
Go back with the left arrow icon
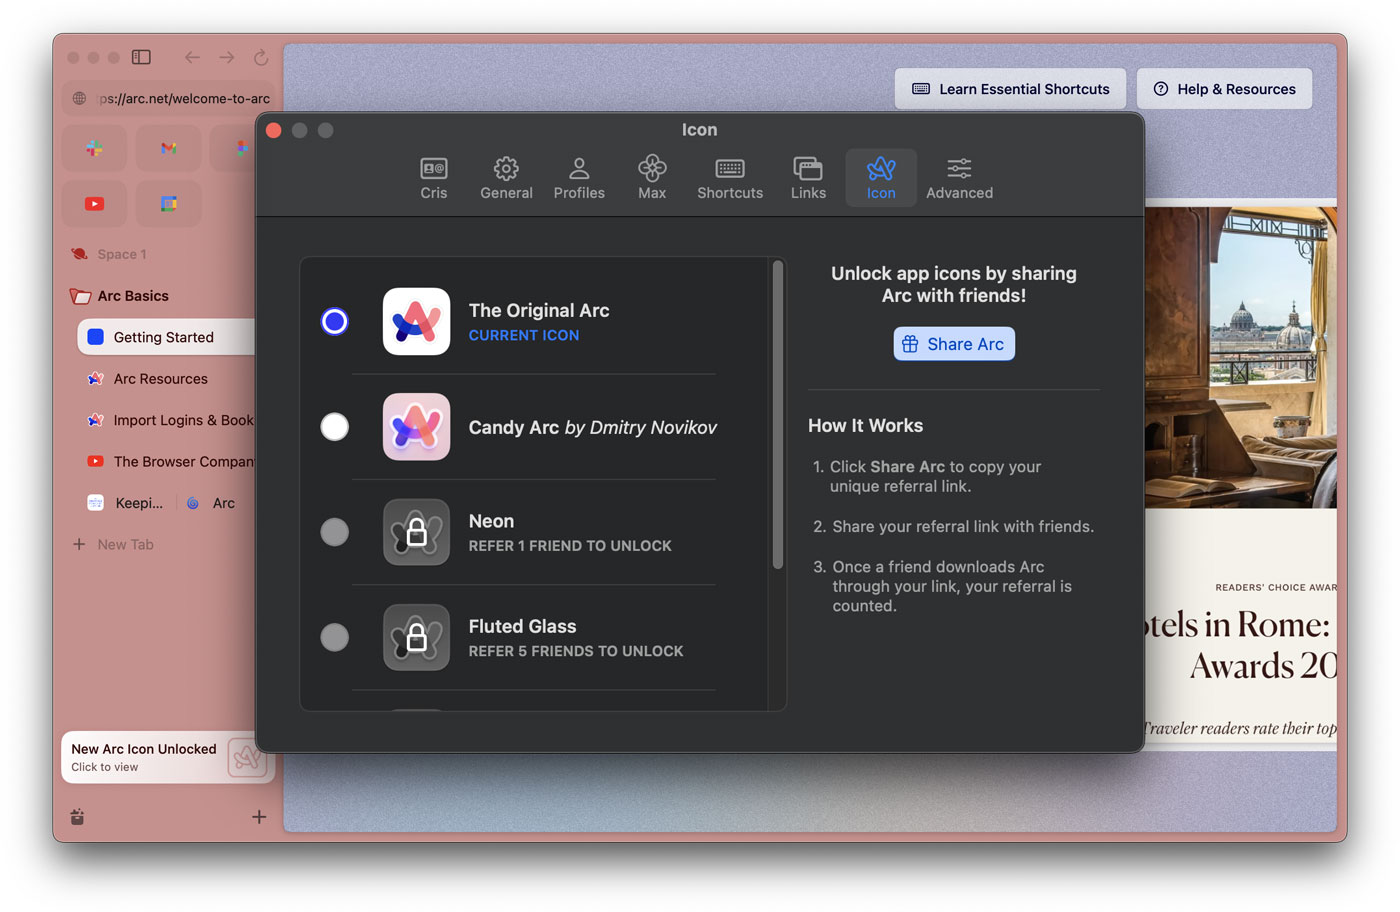tap(192, 58)
